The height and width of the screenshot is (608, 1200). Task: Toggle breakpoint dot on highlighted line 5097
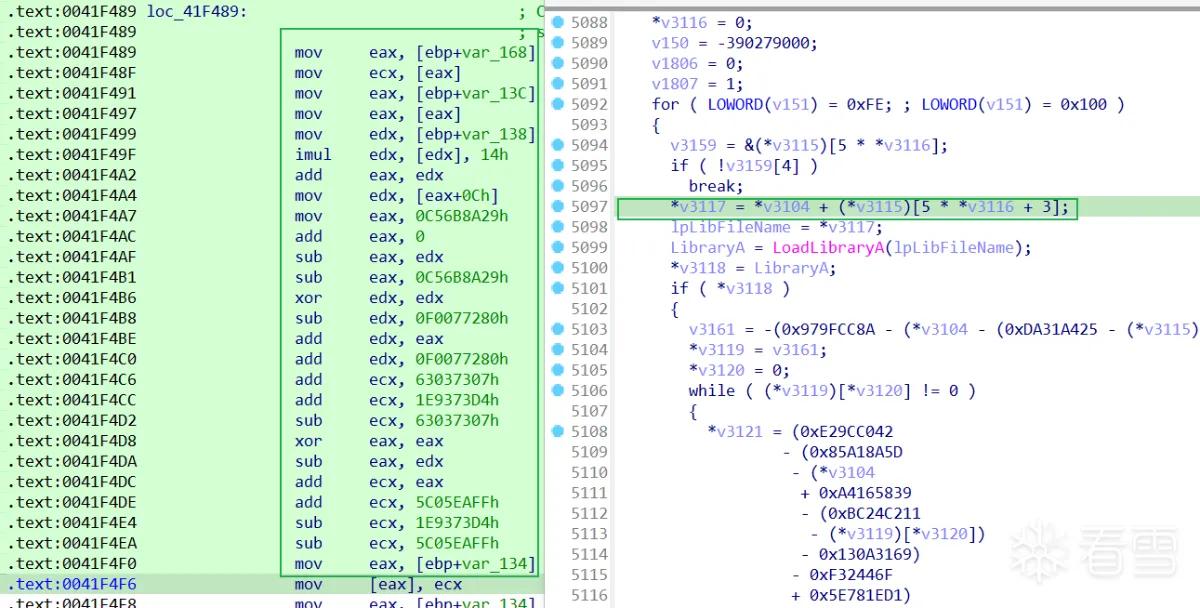[558, 206]
